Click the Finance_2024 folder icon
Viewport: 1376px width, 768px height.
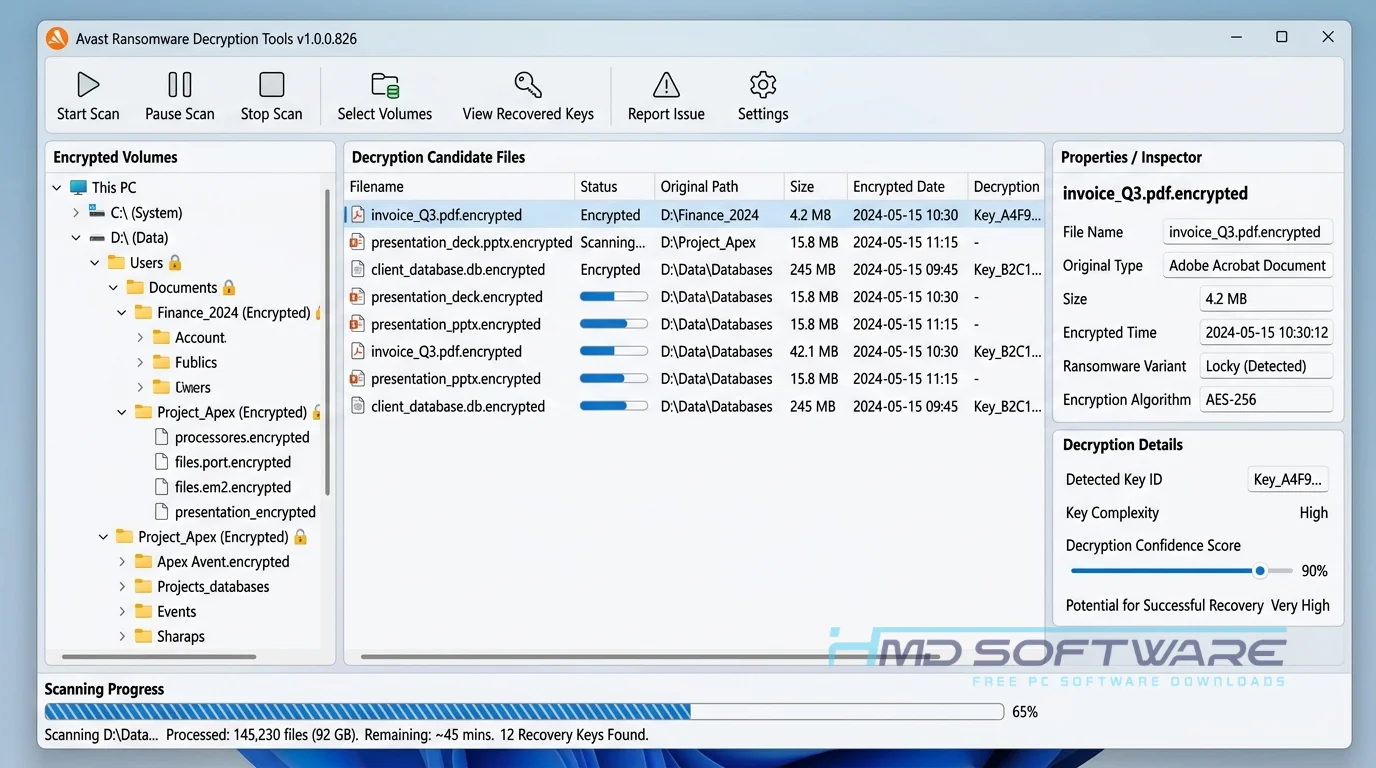coord(143,312)
